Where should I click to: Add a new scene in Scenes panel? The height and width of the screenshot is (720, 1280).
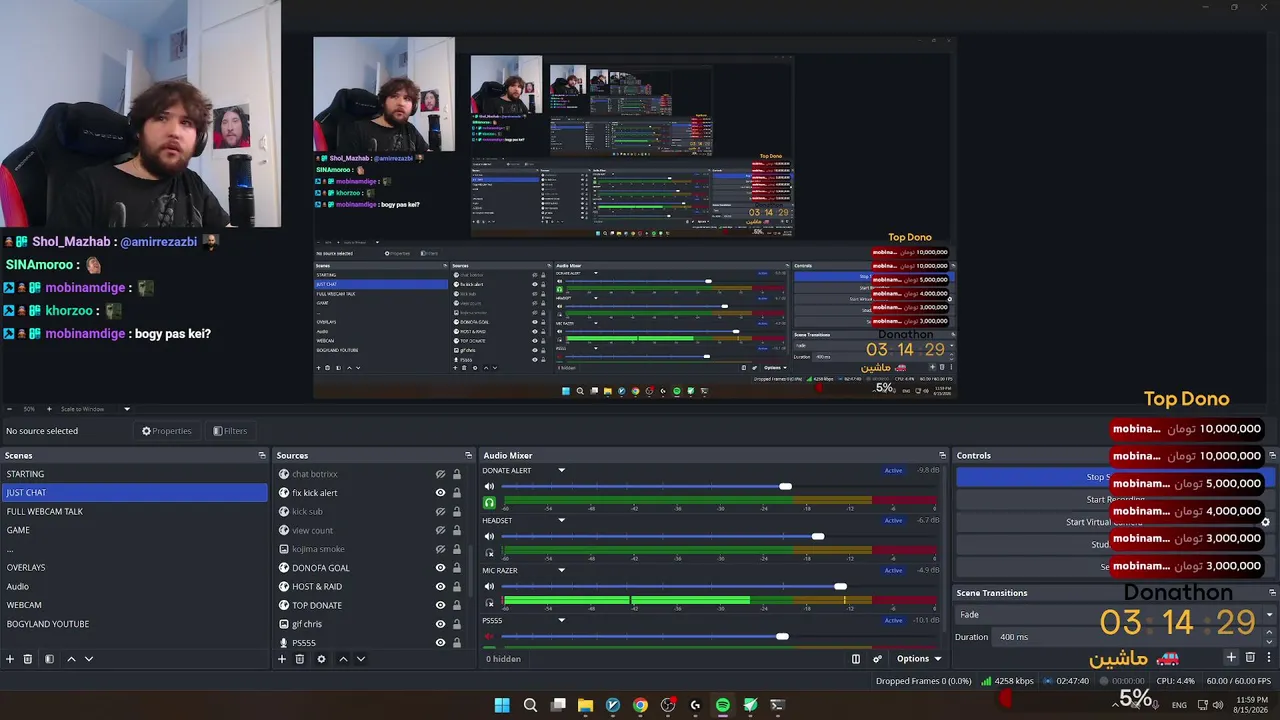tap(10, 659)
